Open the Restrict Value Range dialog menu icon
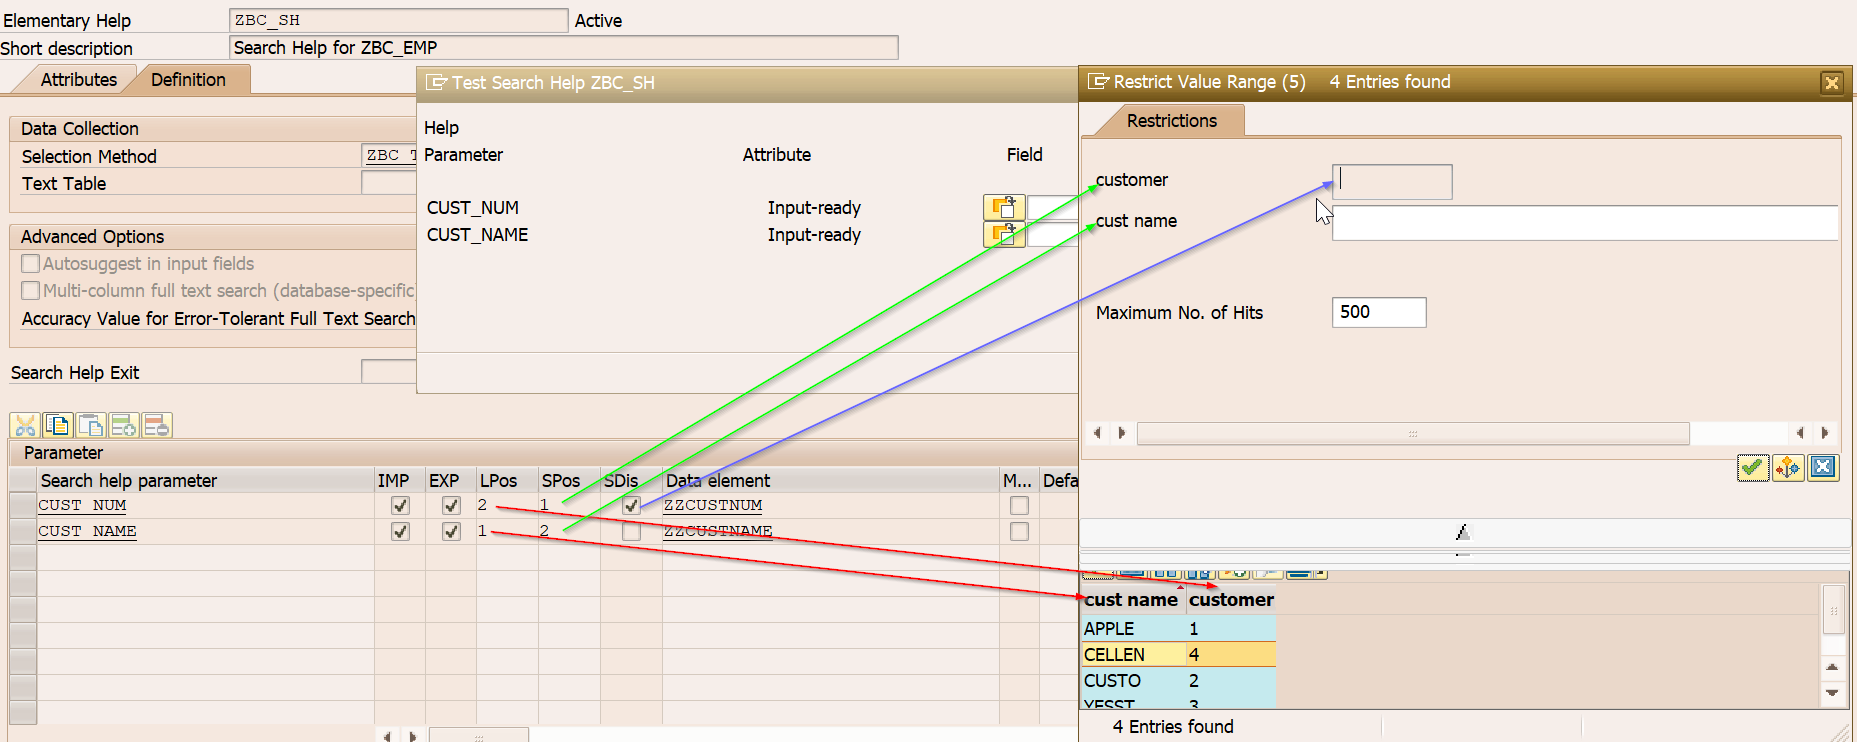Image resolution: width=1857 pixels, height=742 pixels. 1098,82
